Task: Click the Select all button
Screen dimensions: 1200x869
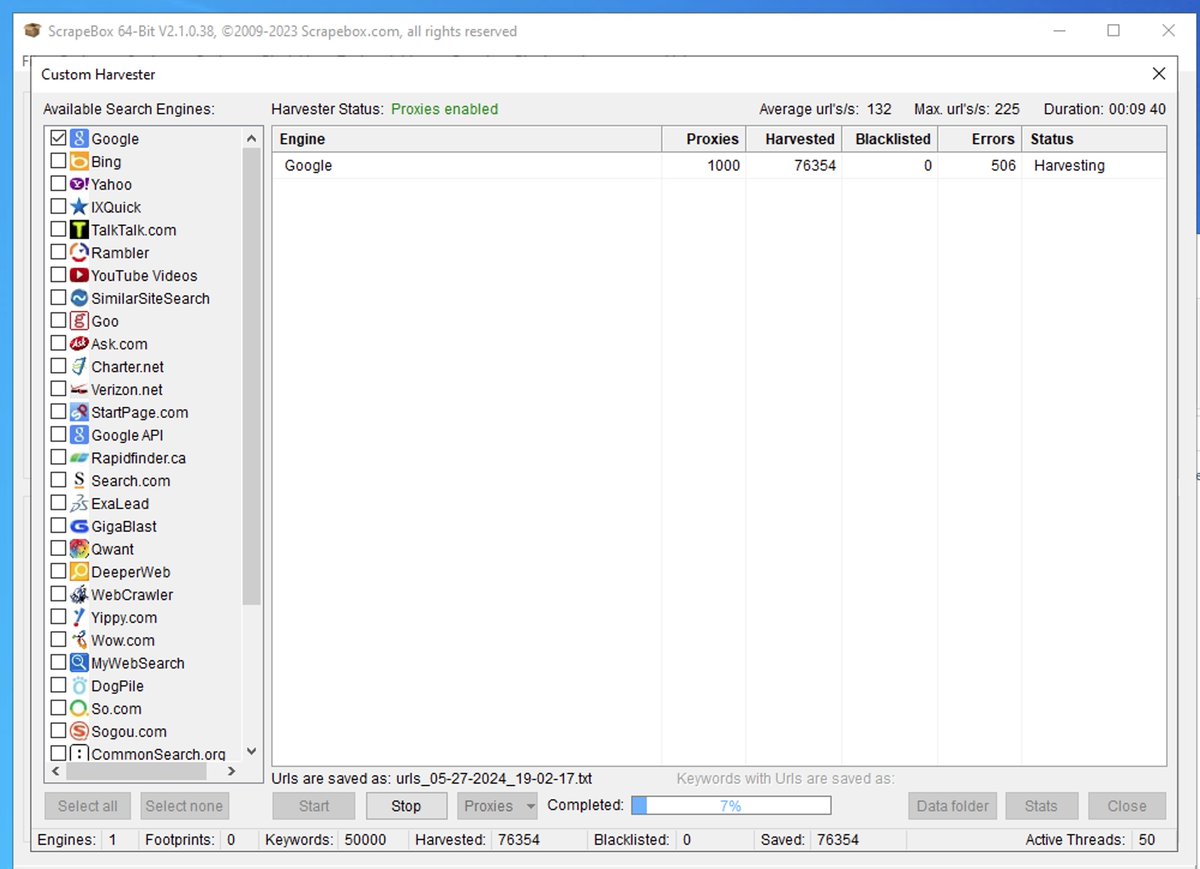Action: pos(87,806)
